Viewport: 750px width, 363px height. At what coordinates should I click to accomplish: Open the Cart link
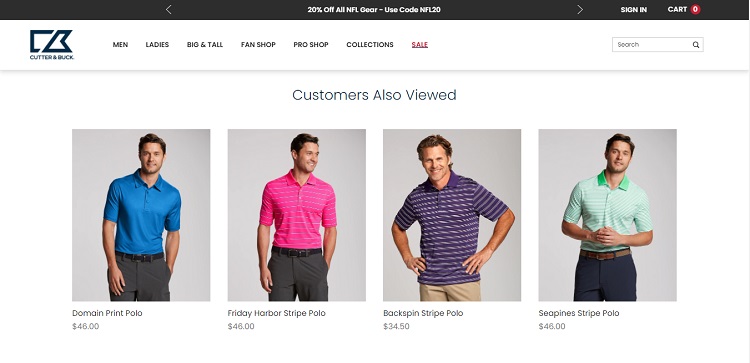(x=677, y=9)
